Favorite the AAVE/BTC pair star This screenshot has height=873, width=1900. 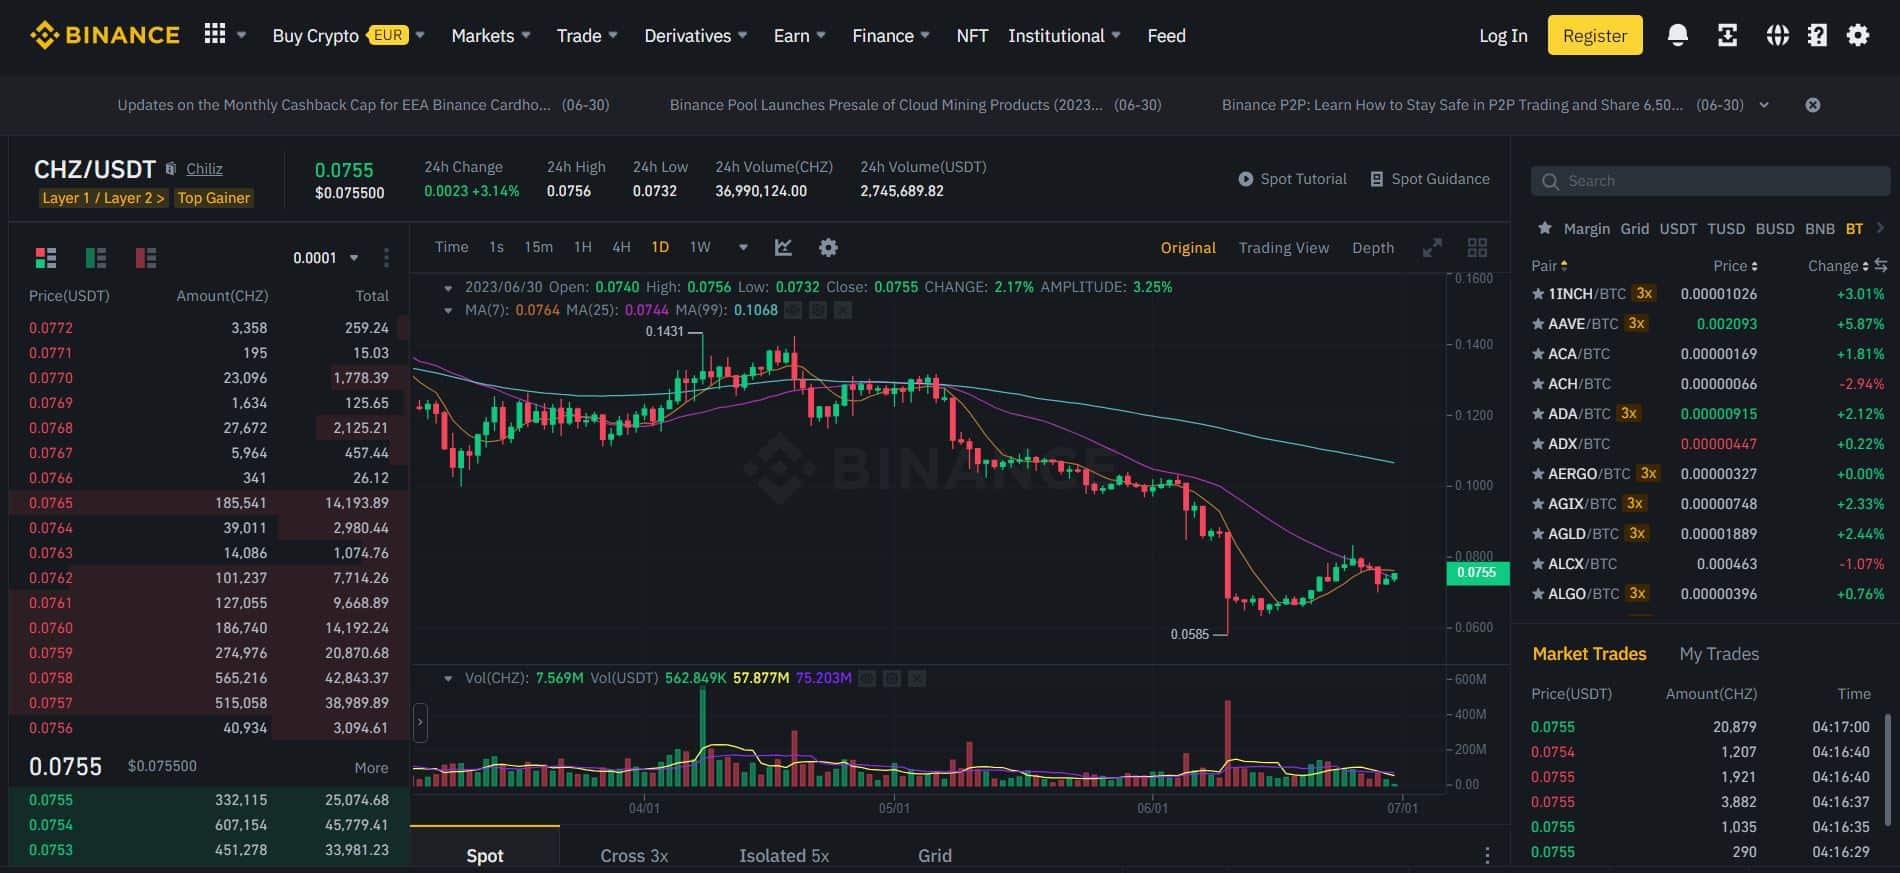point(1538,324)
